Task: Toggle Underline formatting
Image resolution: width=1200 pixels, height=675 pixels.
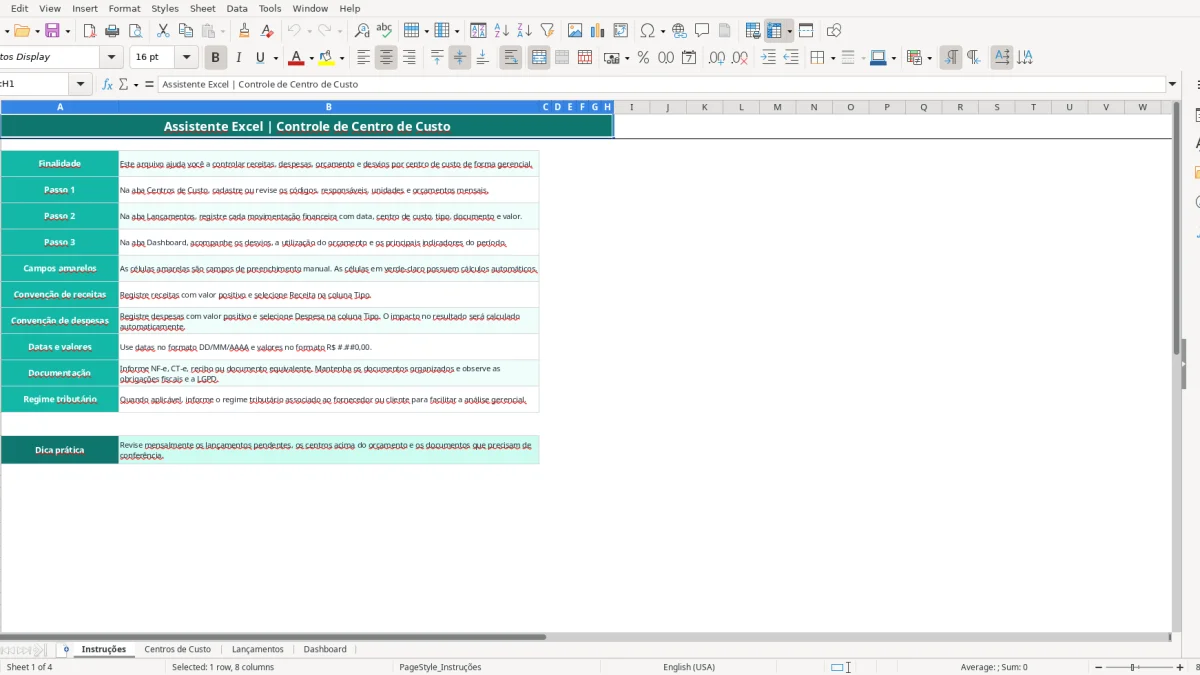Action: pyautogui.click(x=260, y=58)
